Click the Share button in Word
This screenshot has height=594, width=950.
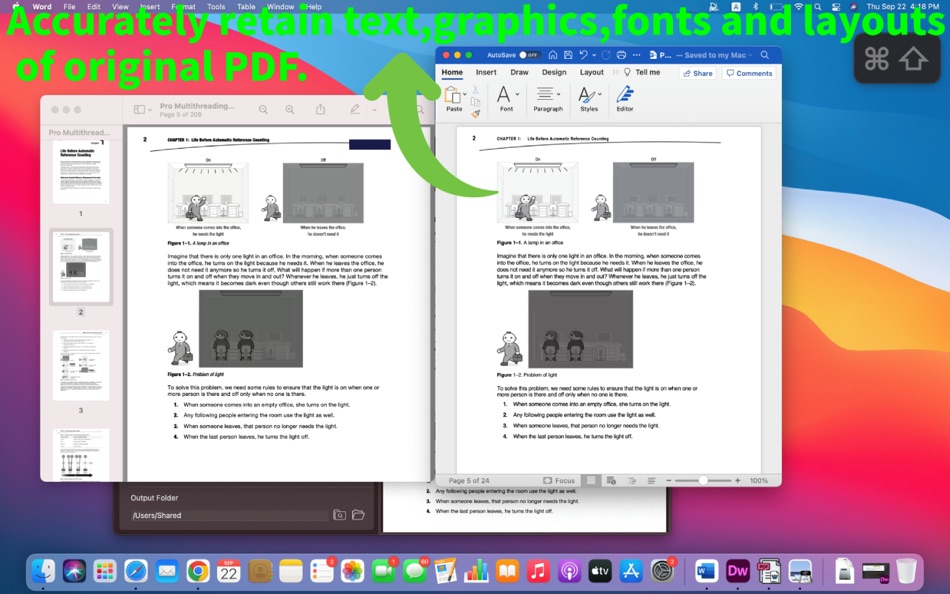(x=698, y=73)
